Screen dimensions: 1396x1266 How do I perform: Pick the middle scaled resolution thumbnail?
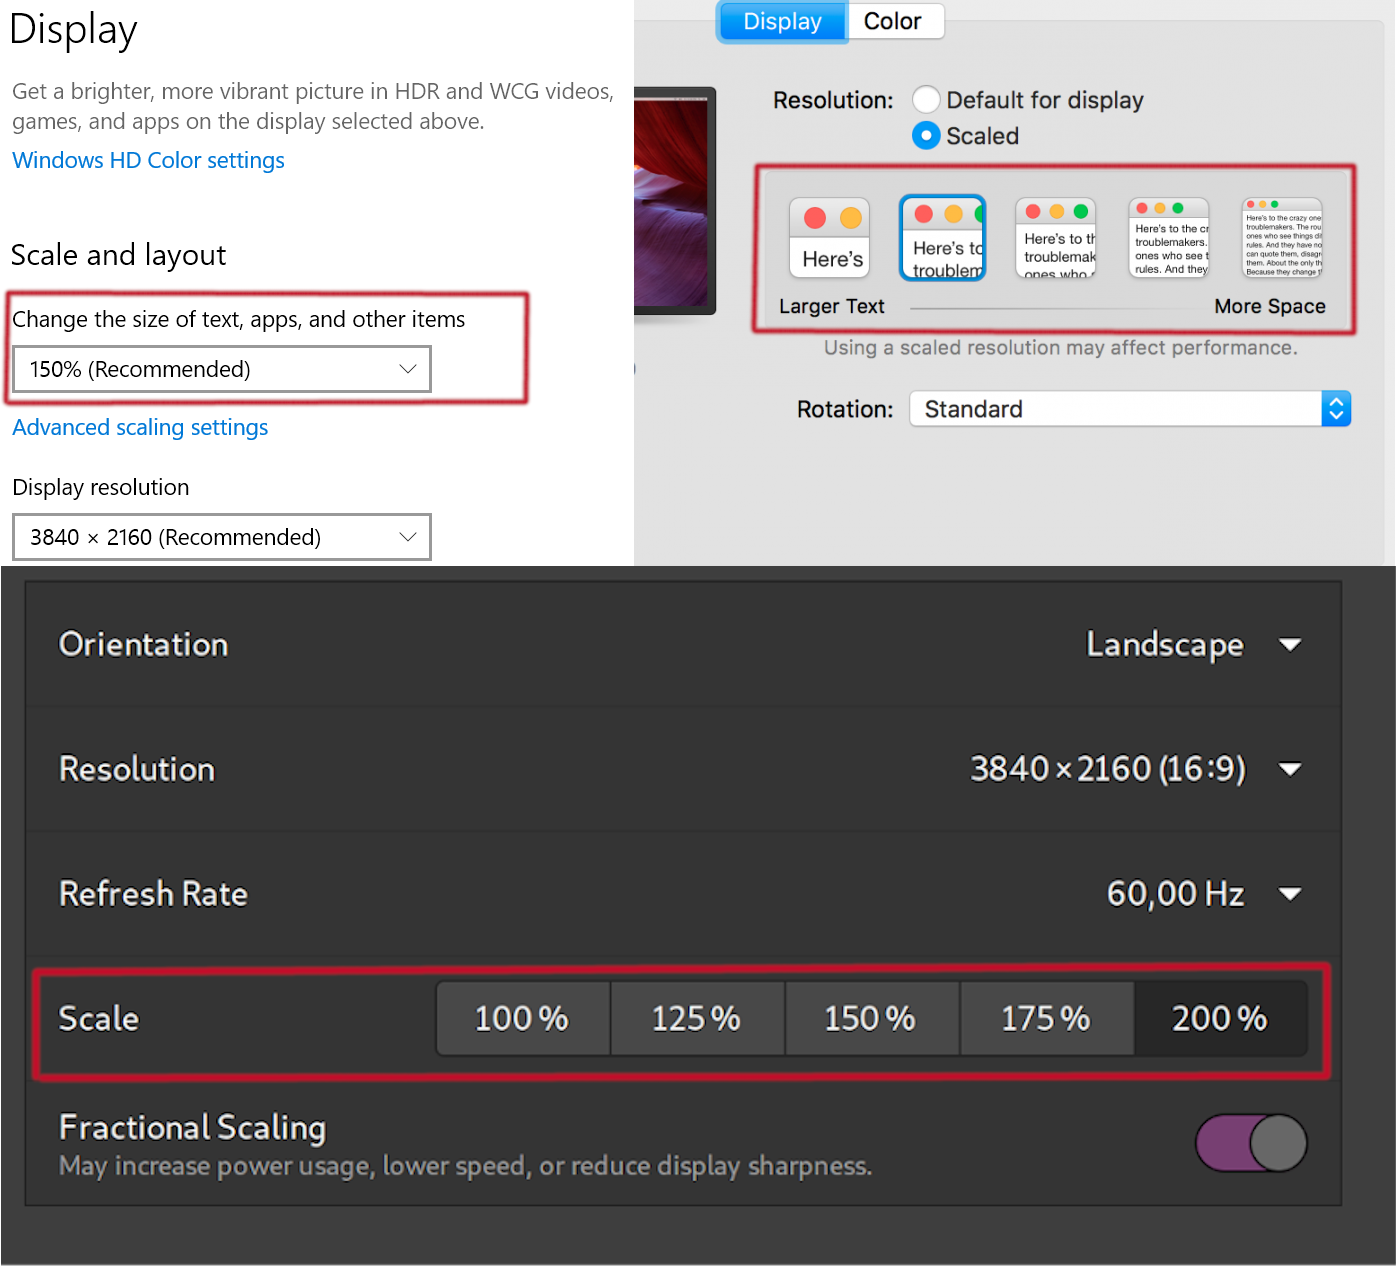(1055, 238)
